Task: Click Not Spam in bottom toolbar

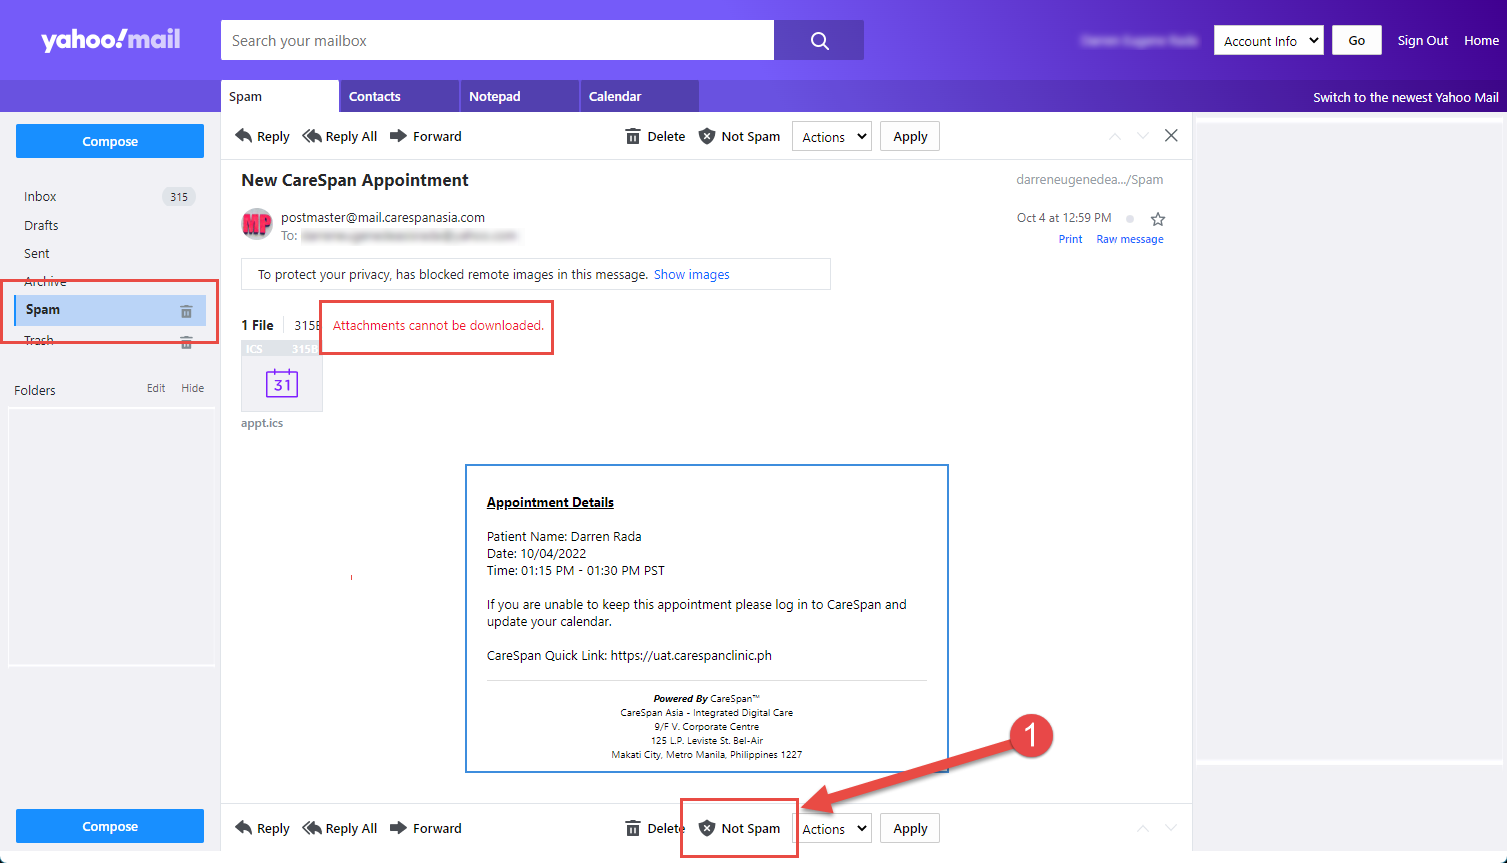Action: (740, 828)
